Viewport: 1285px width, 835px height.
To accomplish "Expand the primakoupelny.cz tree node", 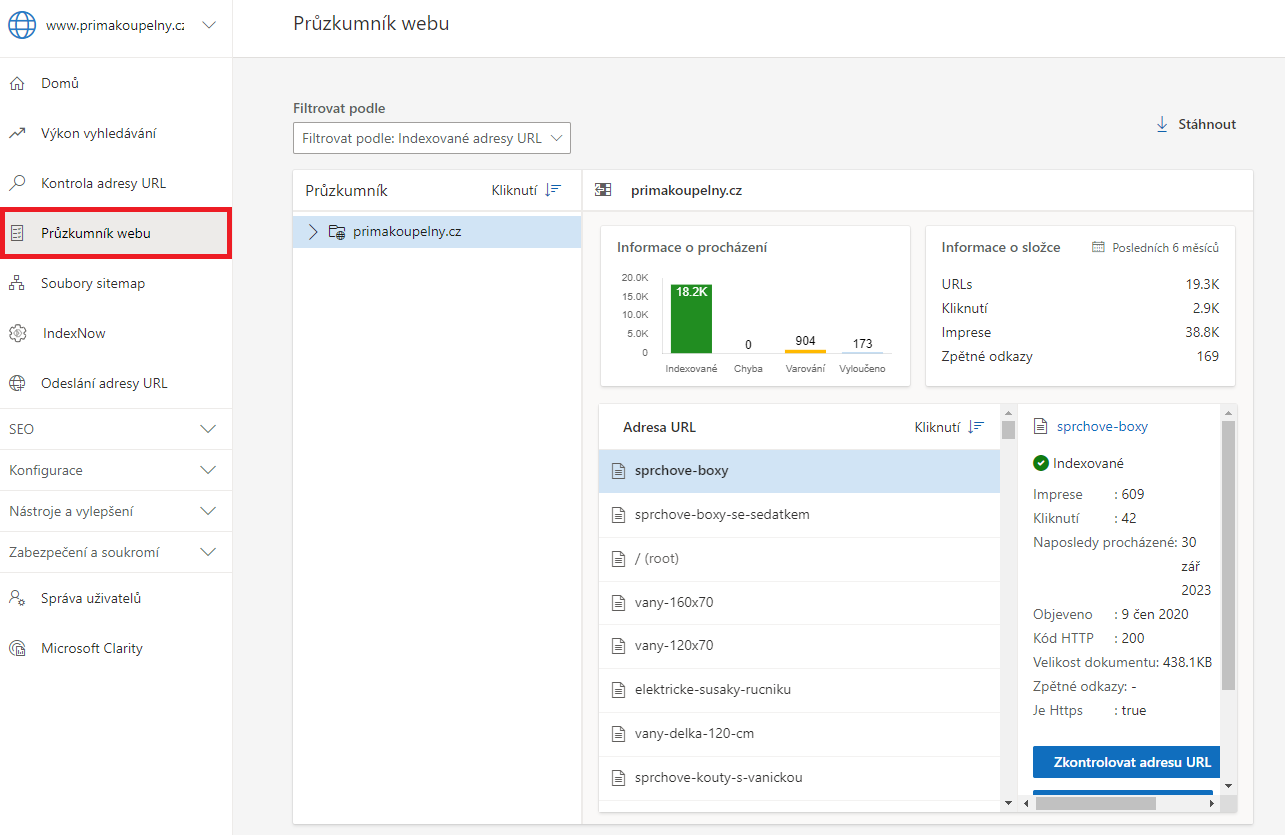I will (x=313, y=232).
